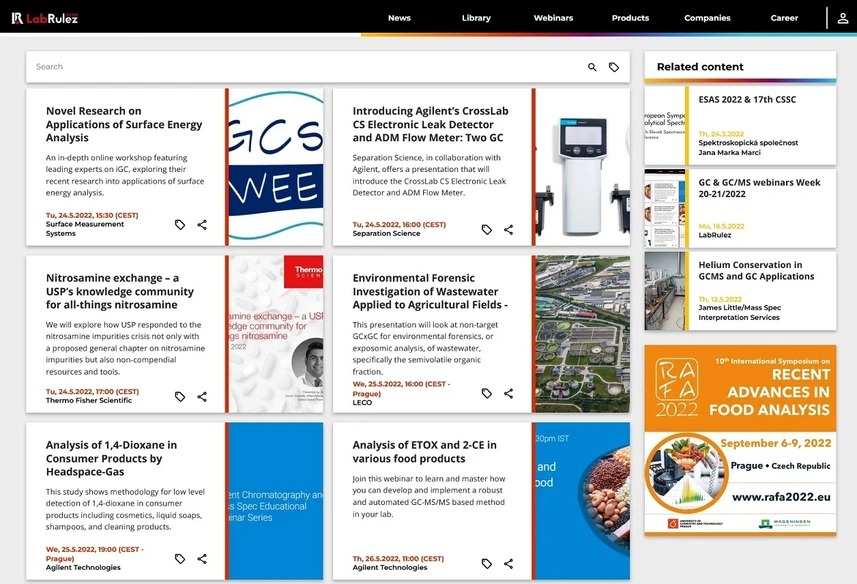Share the Nitrosamine exchange webinar
This screenshot has height=584, width=857.
click(202, 397)
